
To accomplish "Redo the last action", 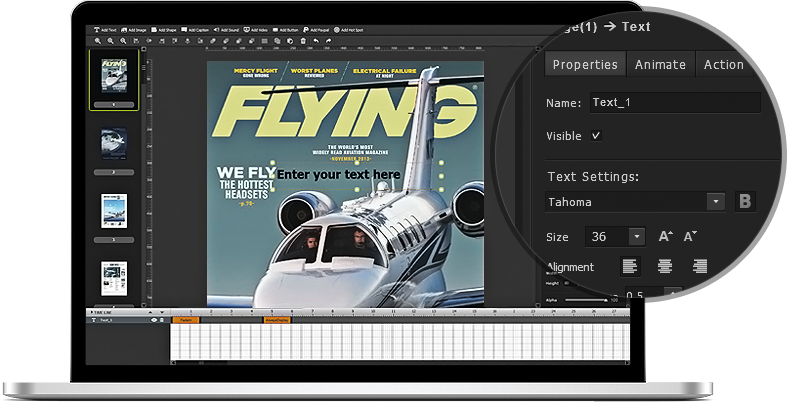I will point(328,41).
